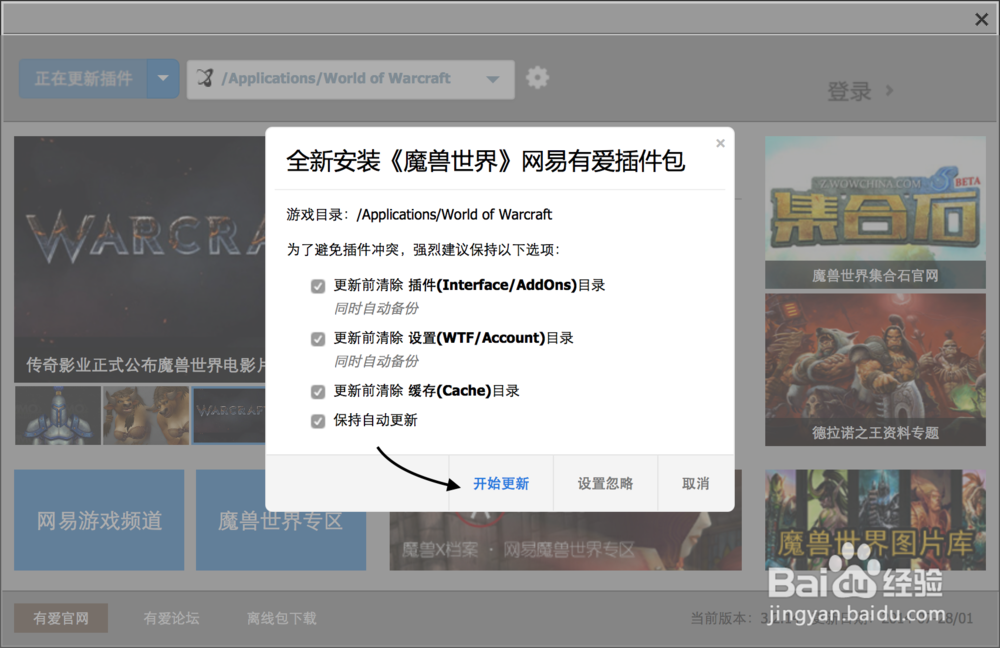The image size is (1000, 648).
Task: Open the 魔兽世界集合石官网 banner
Action: [x=875, y=212]
